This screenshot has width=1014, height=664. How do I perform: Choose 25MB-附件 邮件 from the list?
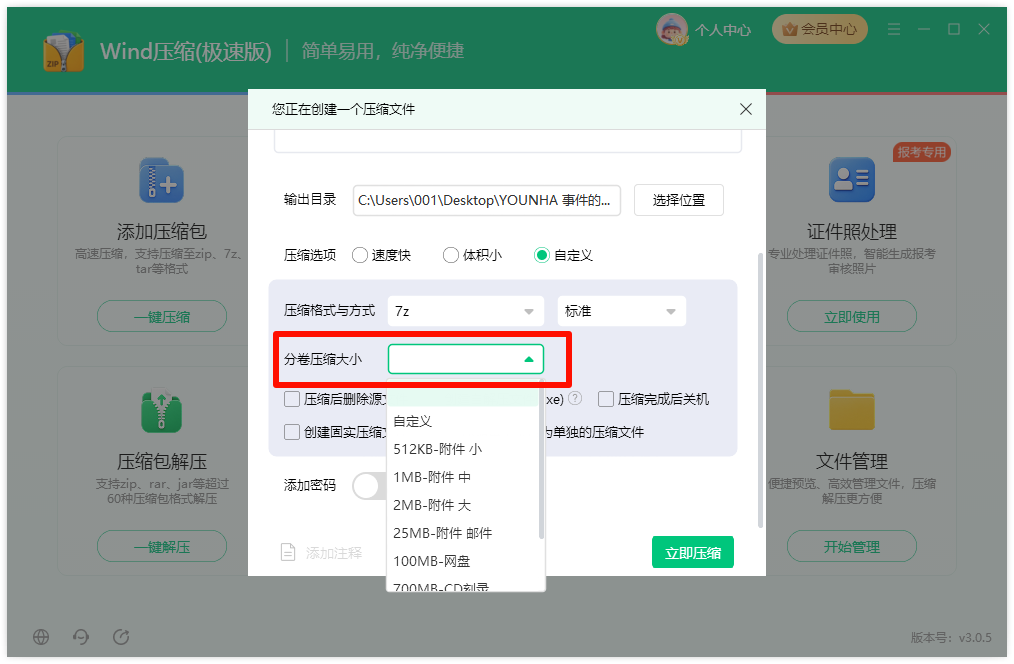click(463, 533)
